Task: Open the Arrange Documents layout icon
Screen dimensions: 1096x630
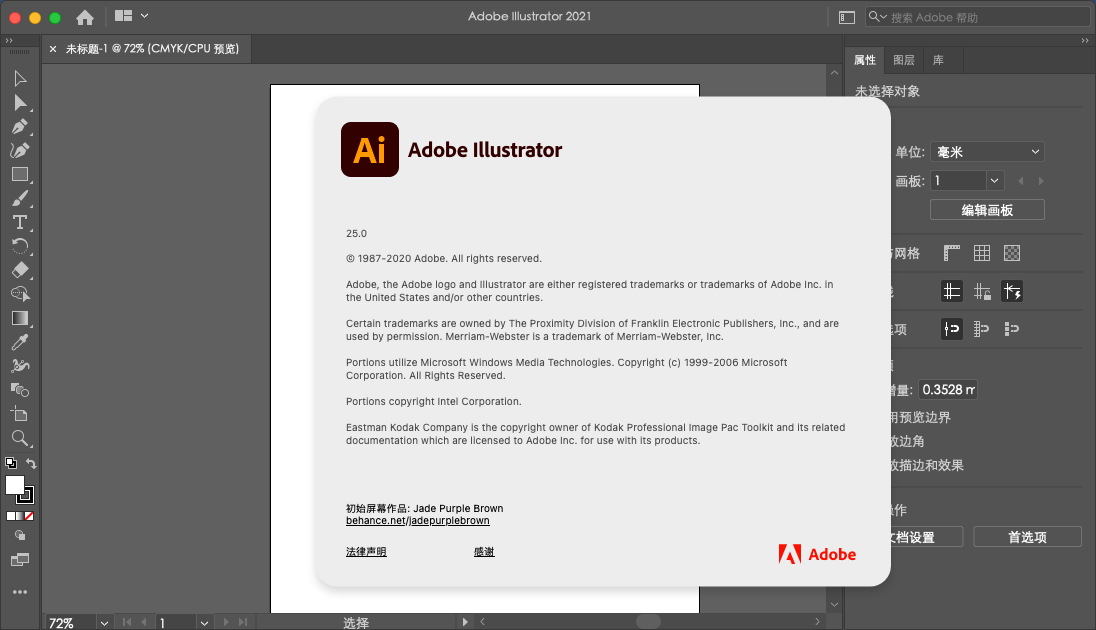Action: 124,15
